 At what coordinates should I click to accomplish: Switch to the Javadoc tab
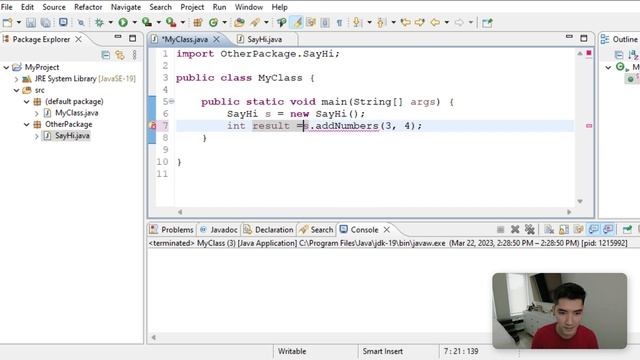pyautogui.click(x=219, y=230)
